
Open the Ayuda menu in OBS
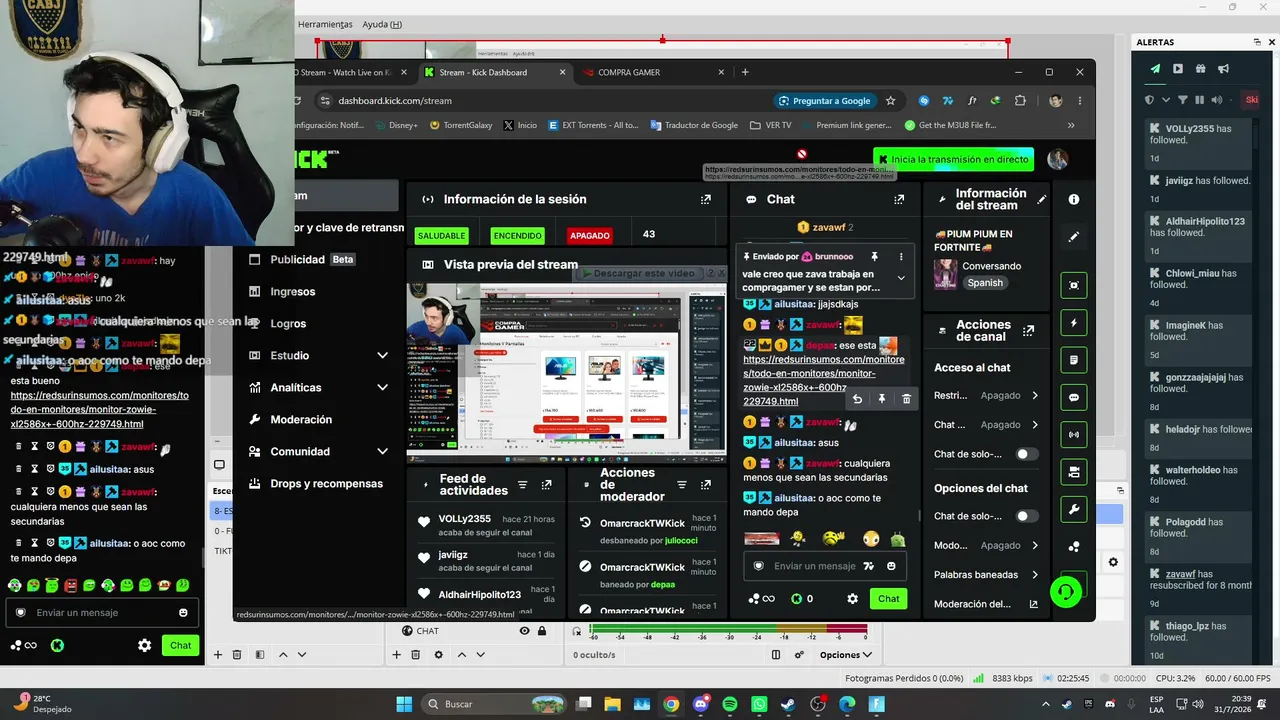pos(382,24)
